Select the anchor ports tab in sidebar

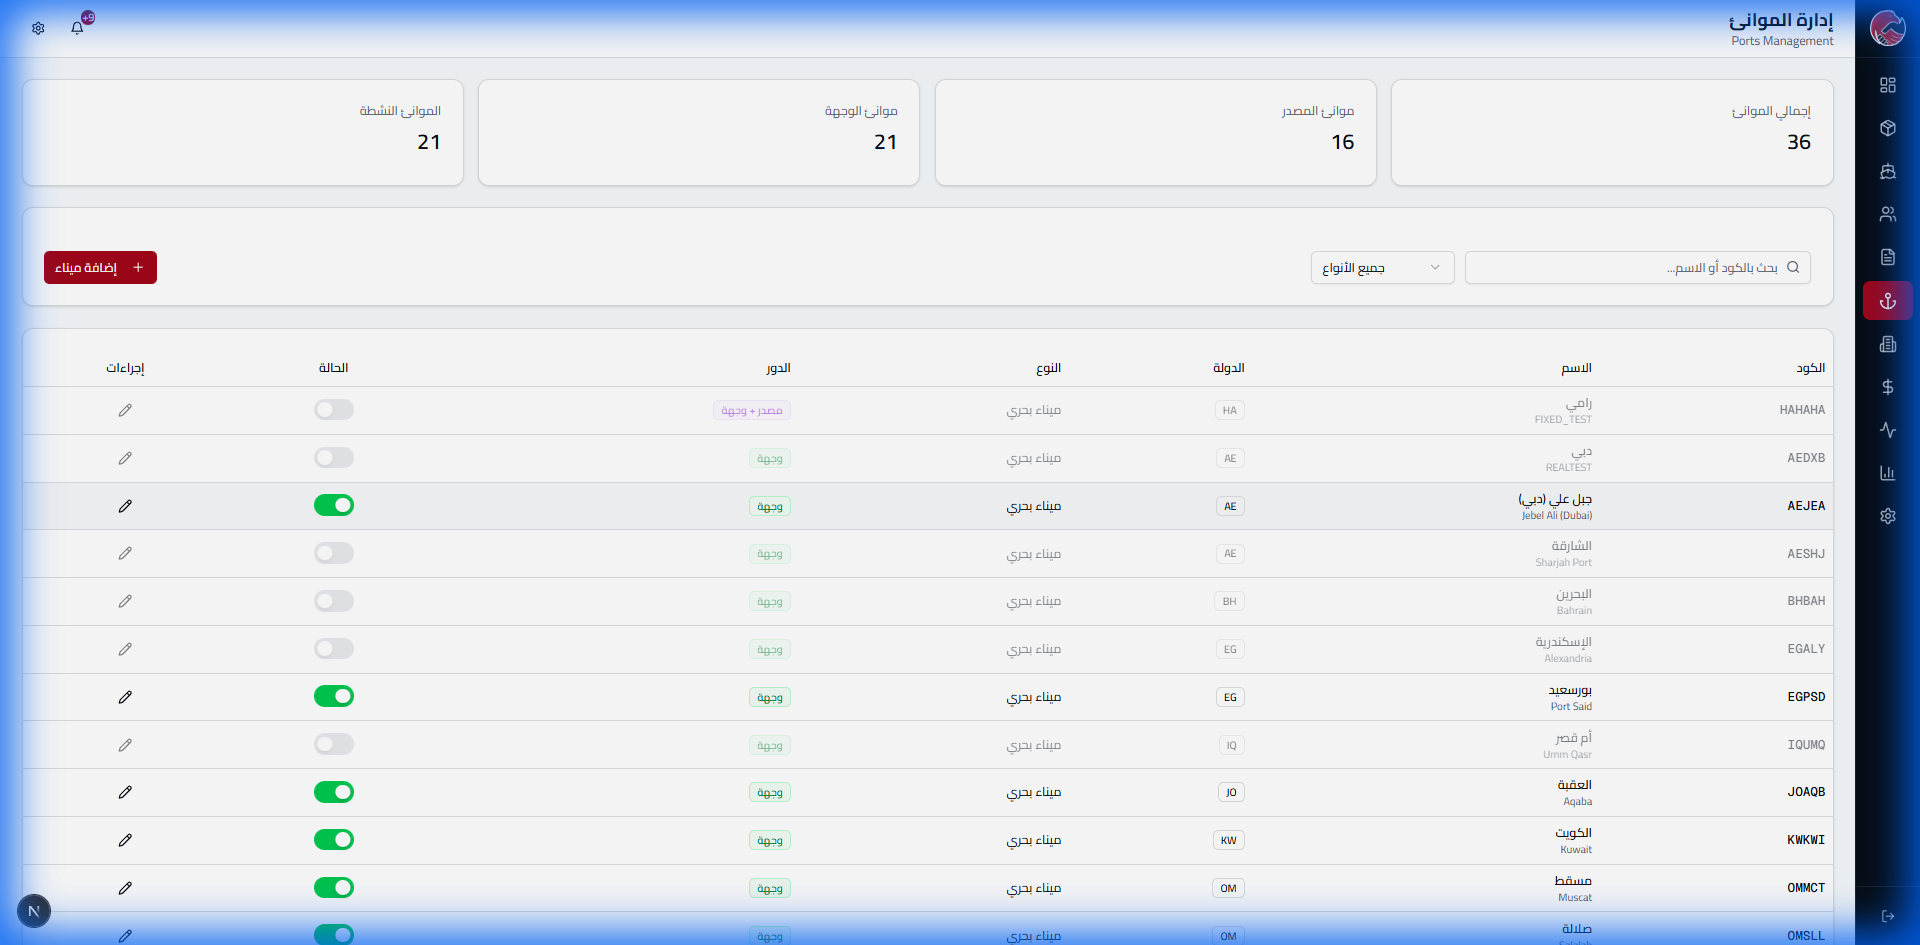pos(1887,301)
